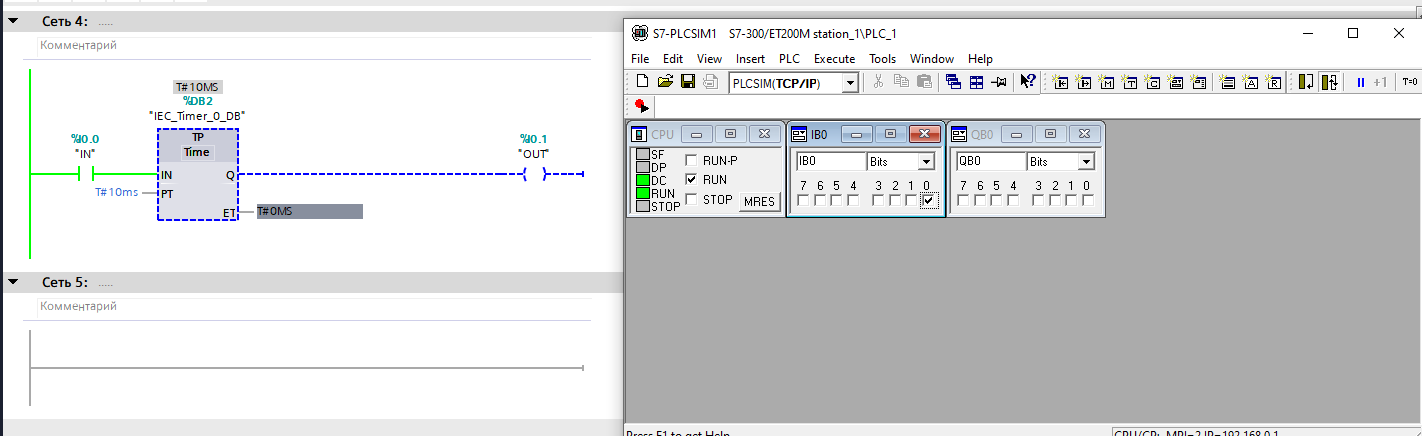1422x436 pixels.
Task: Toggle bit 7 checkbox in the IB0 window
Action: click(x=803, y=201)
